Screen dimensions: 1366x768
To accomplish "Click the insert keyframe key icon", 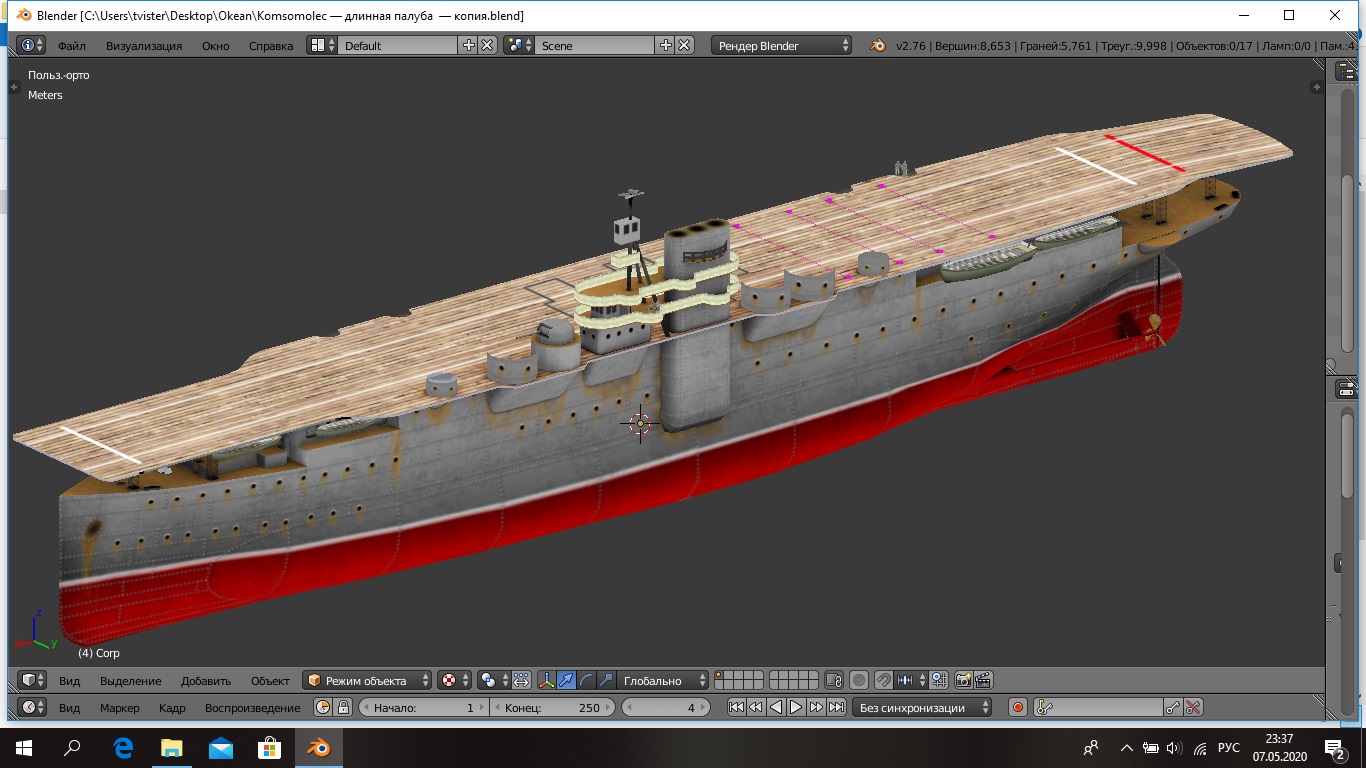I will [x=1173, y=708].
